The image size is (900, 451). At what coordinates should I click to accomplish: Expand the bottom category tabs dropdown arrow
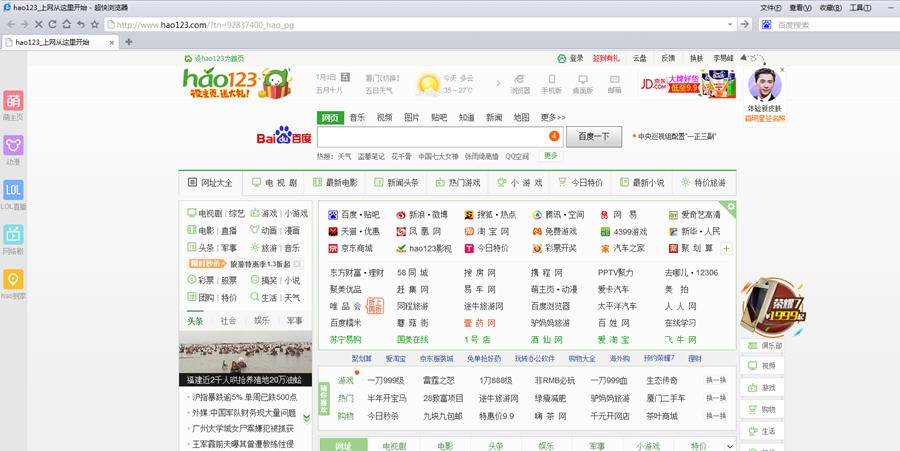[730, 446]
